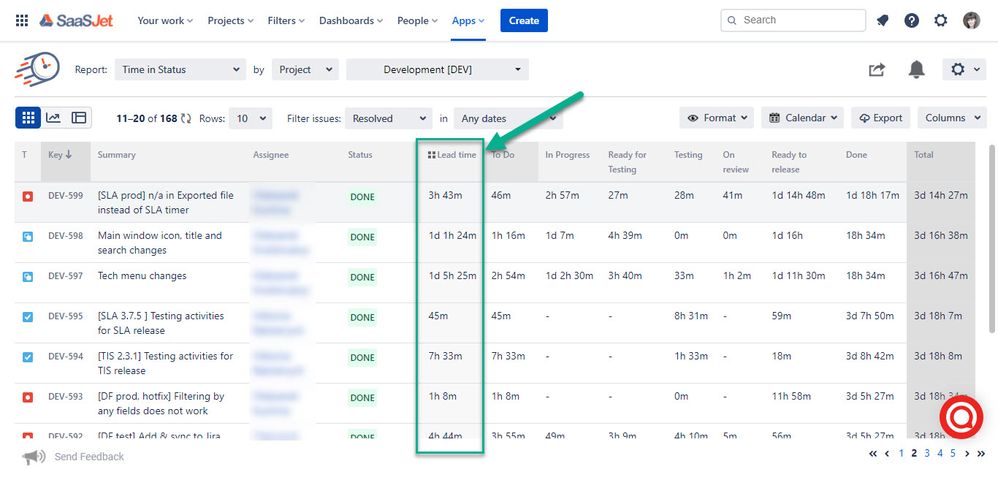
Task: Click the Time in Status clock logo
Action: point(38,69)
